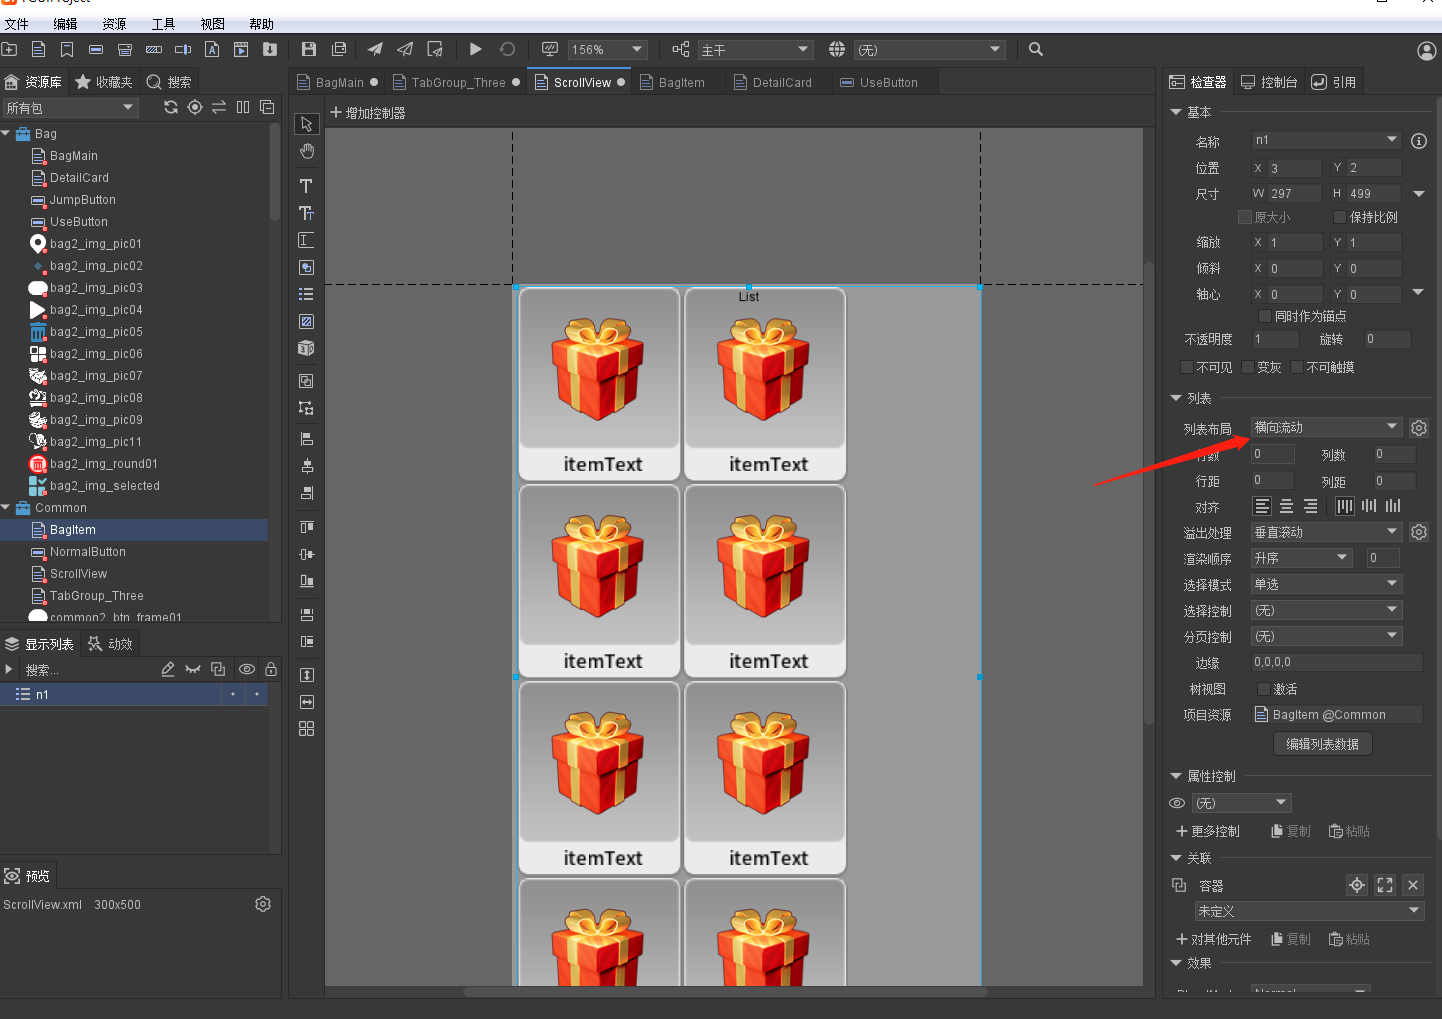Click the globe language icon
Image resolution: width=1442 pixels, height=1019 pixels.
point(837,49)
